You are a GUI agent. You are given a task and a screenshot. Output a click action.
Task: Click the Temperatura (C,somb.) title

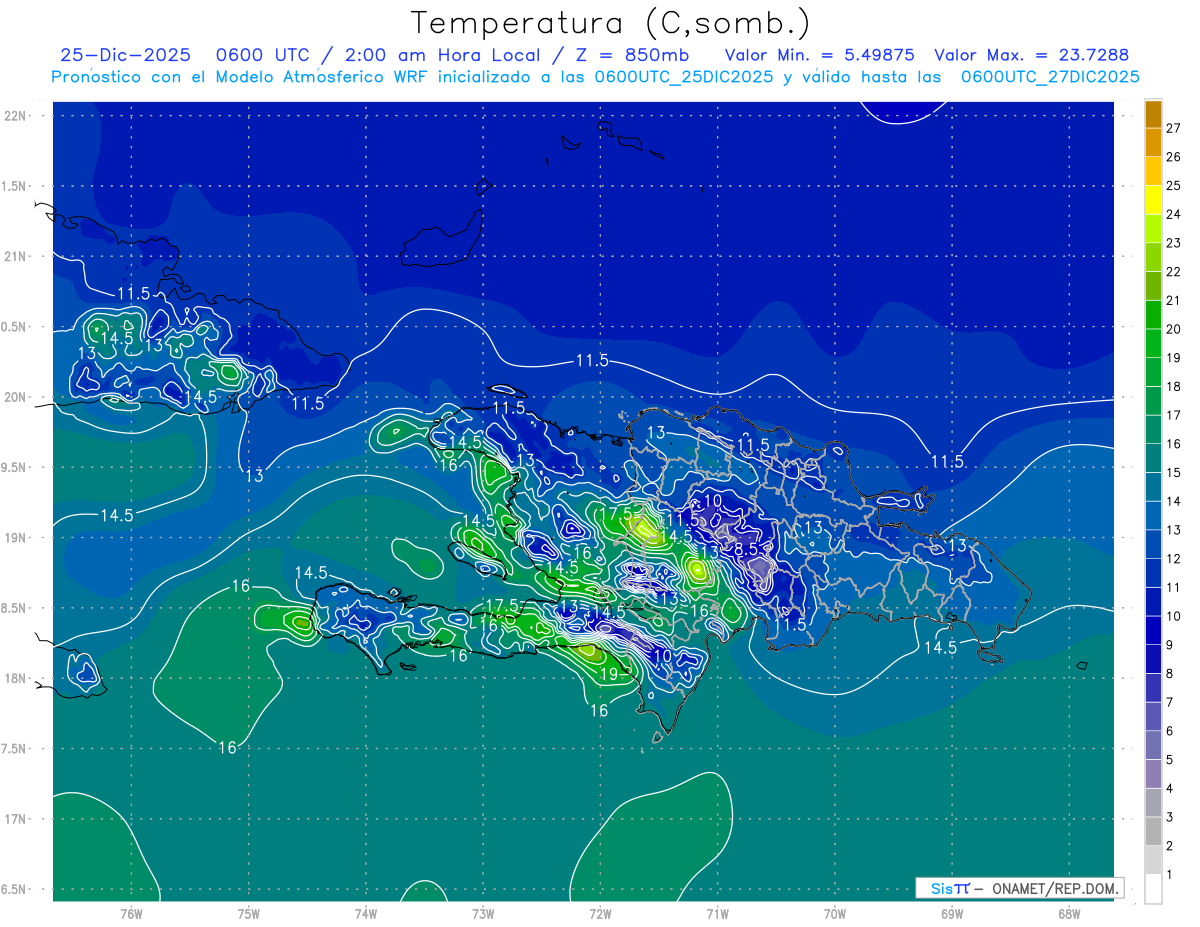[611, 23]
